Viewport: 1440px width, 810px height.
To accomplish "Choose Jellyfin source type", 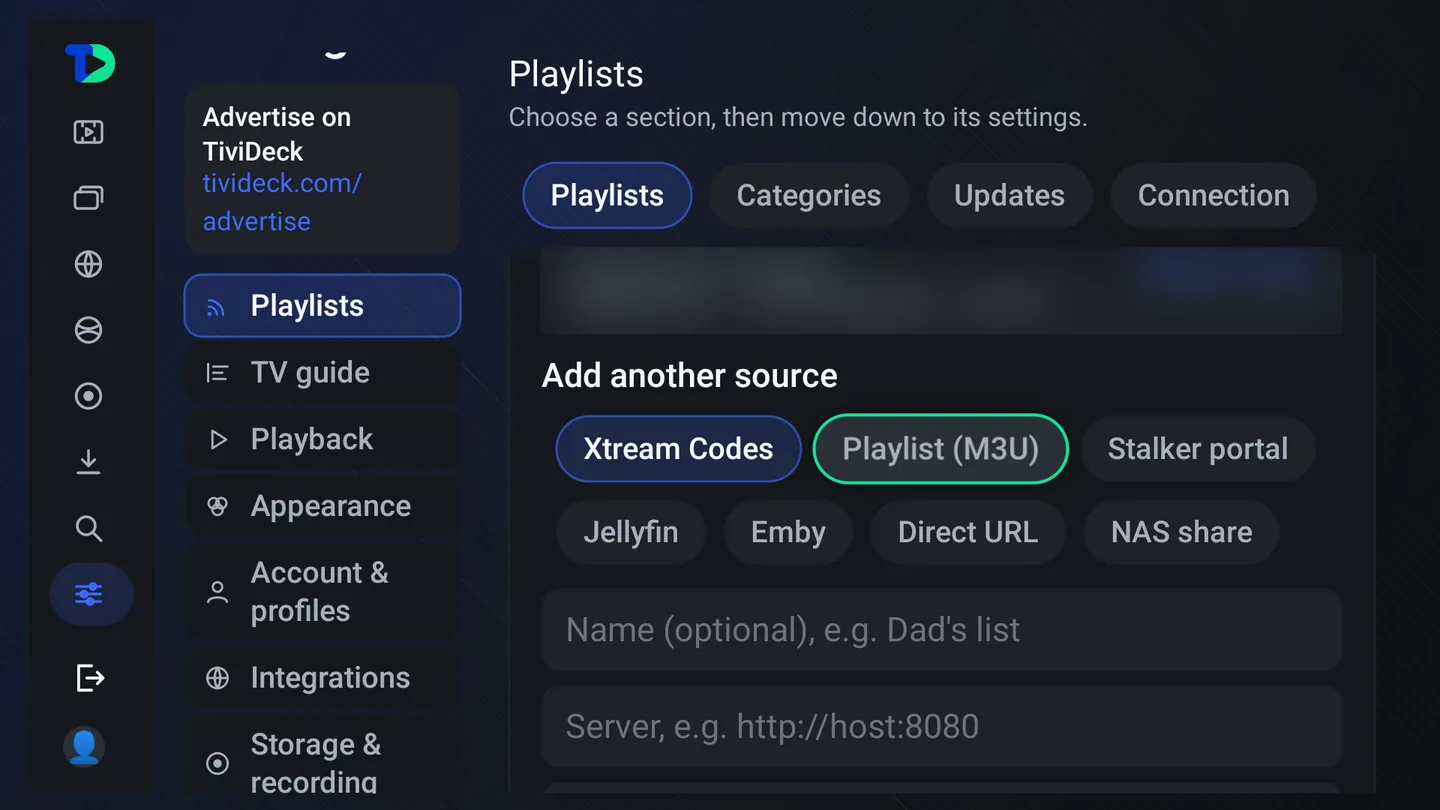I will [631, 532].
